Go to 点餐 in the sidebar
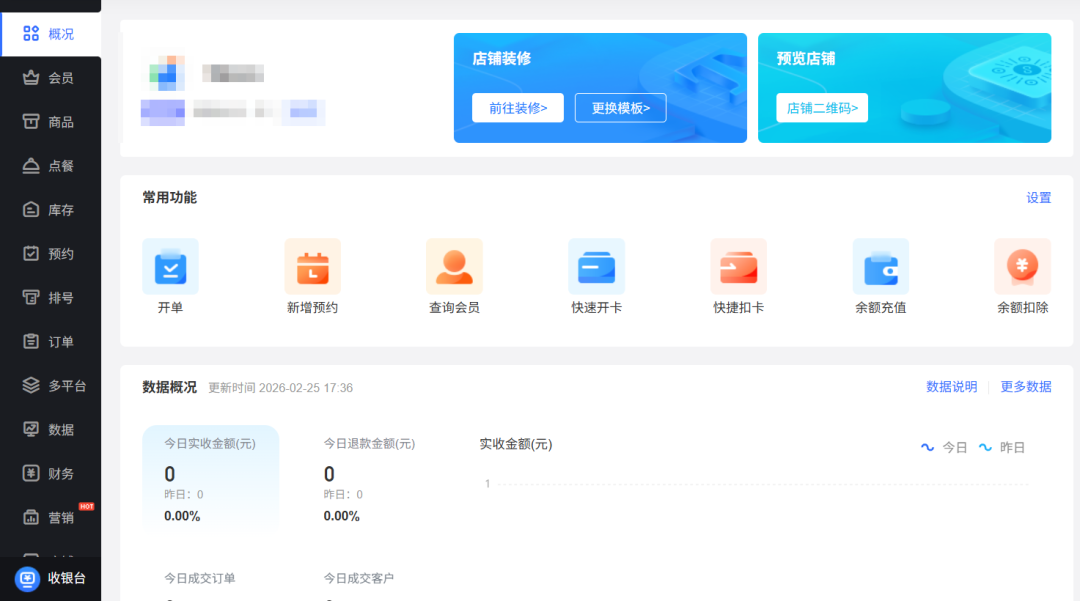The width and height of the screenshot is (1080, 601). pyautogui.click(x=50, y=166)
